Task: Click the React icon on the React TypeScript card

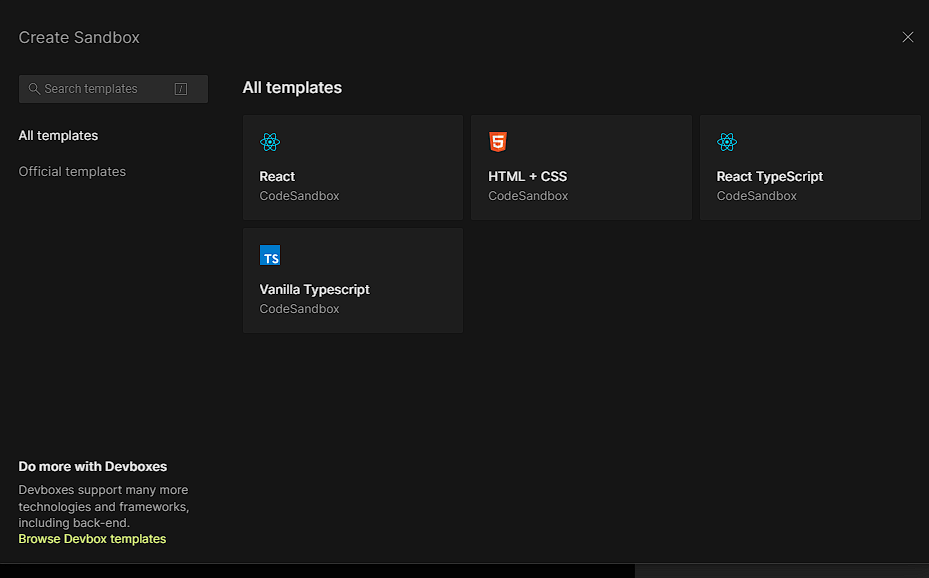Action: 727,142
